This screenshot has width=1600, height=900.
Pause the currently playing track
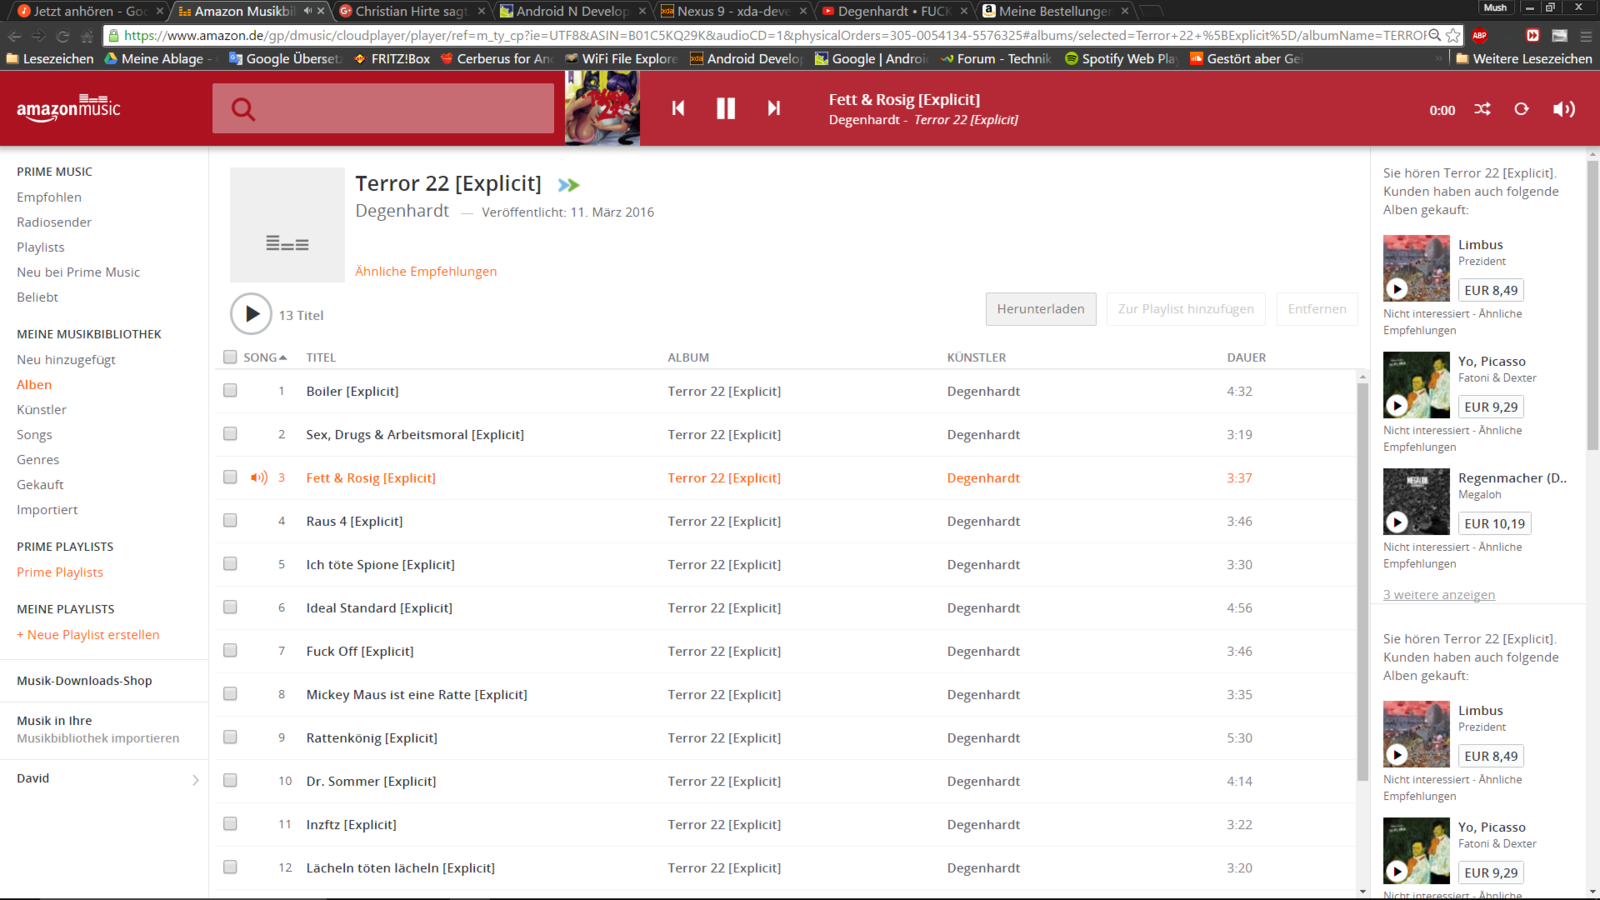[725, 109]
